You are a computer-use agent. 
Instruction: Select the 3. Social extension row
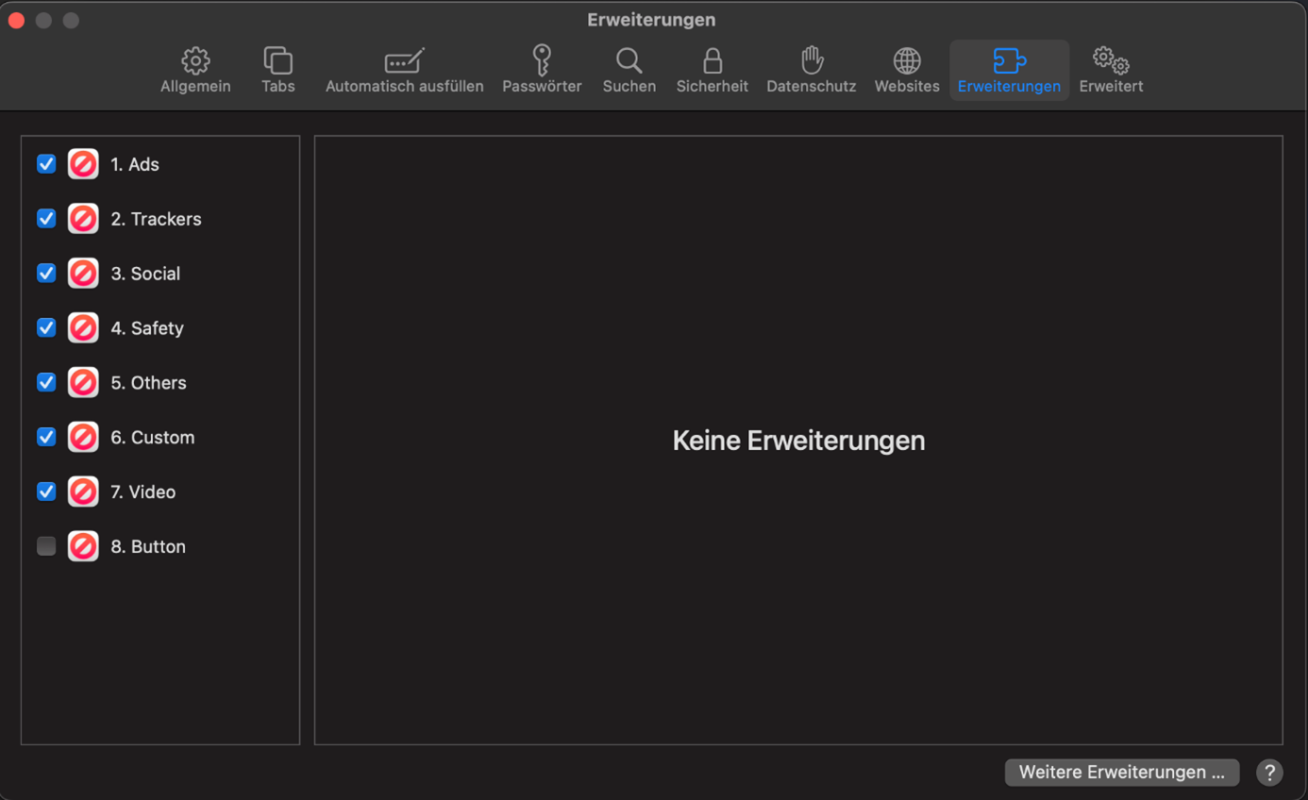(x=146, y=273)
